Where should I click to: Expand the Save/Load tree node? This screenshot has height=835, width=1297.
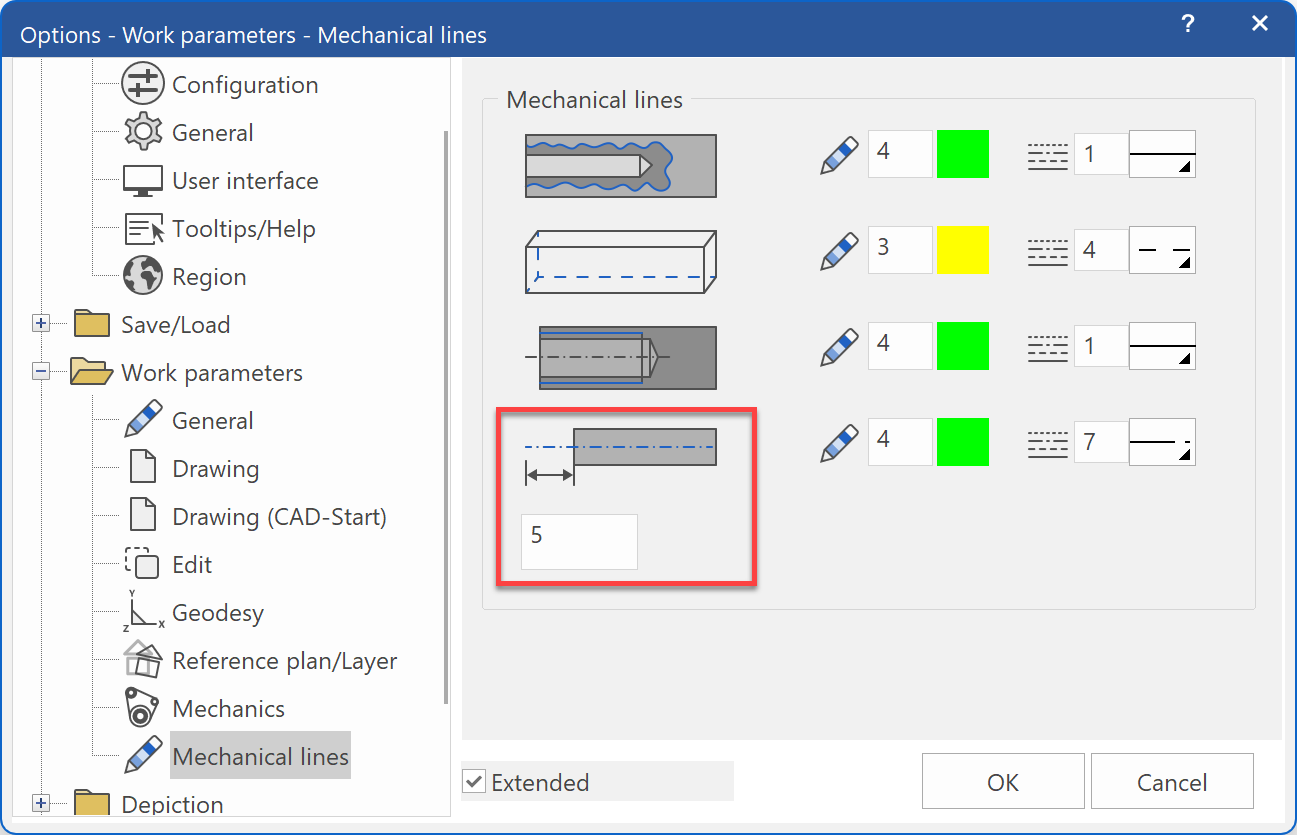(41, 324)
